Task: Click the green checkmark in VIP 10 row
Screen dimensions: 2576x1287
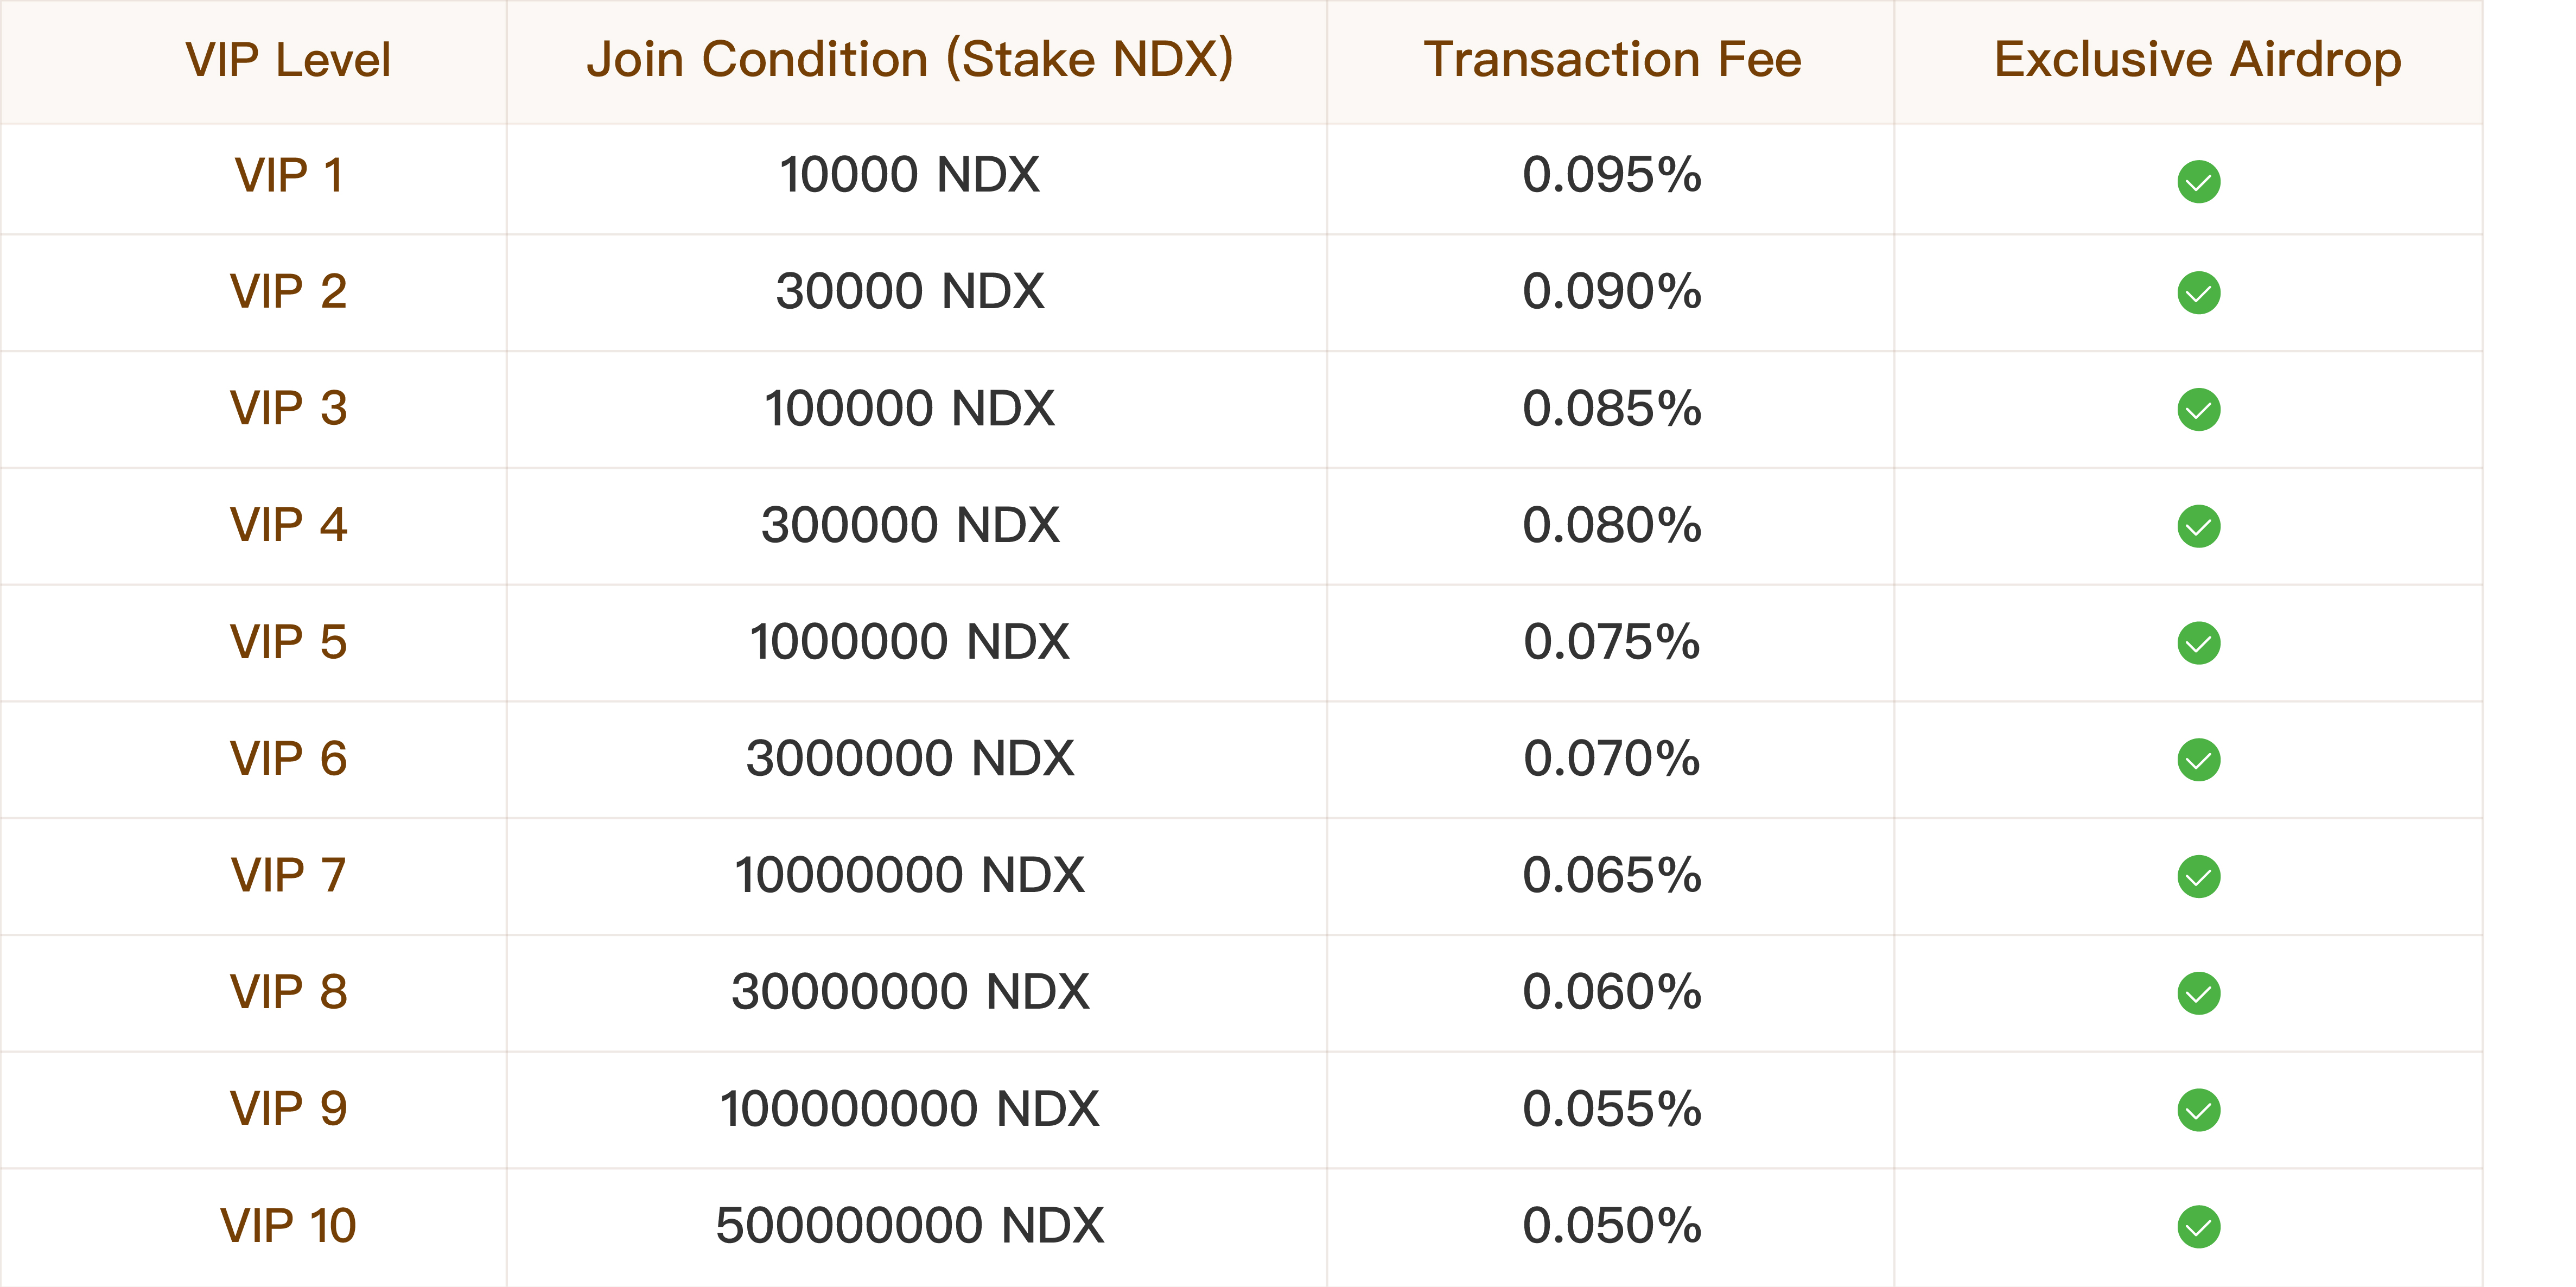Action: pyautogui.click(x=2198, y=1226)
